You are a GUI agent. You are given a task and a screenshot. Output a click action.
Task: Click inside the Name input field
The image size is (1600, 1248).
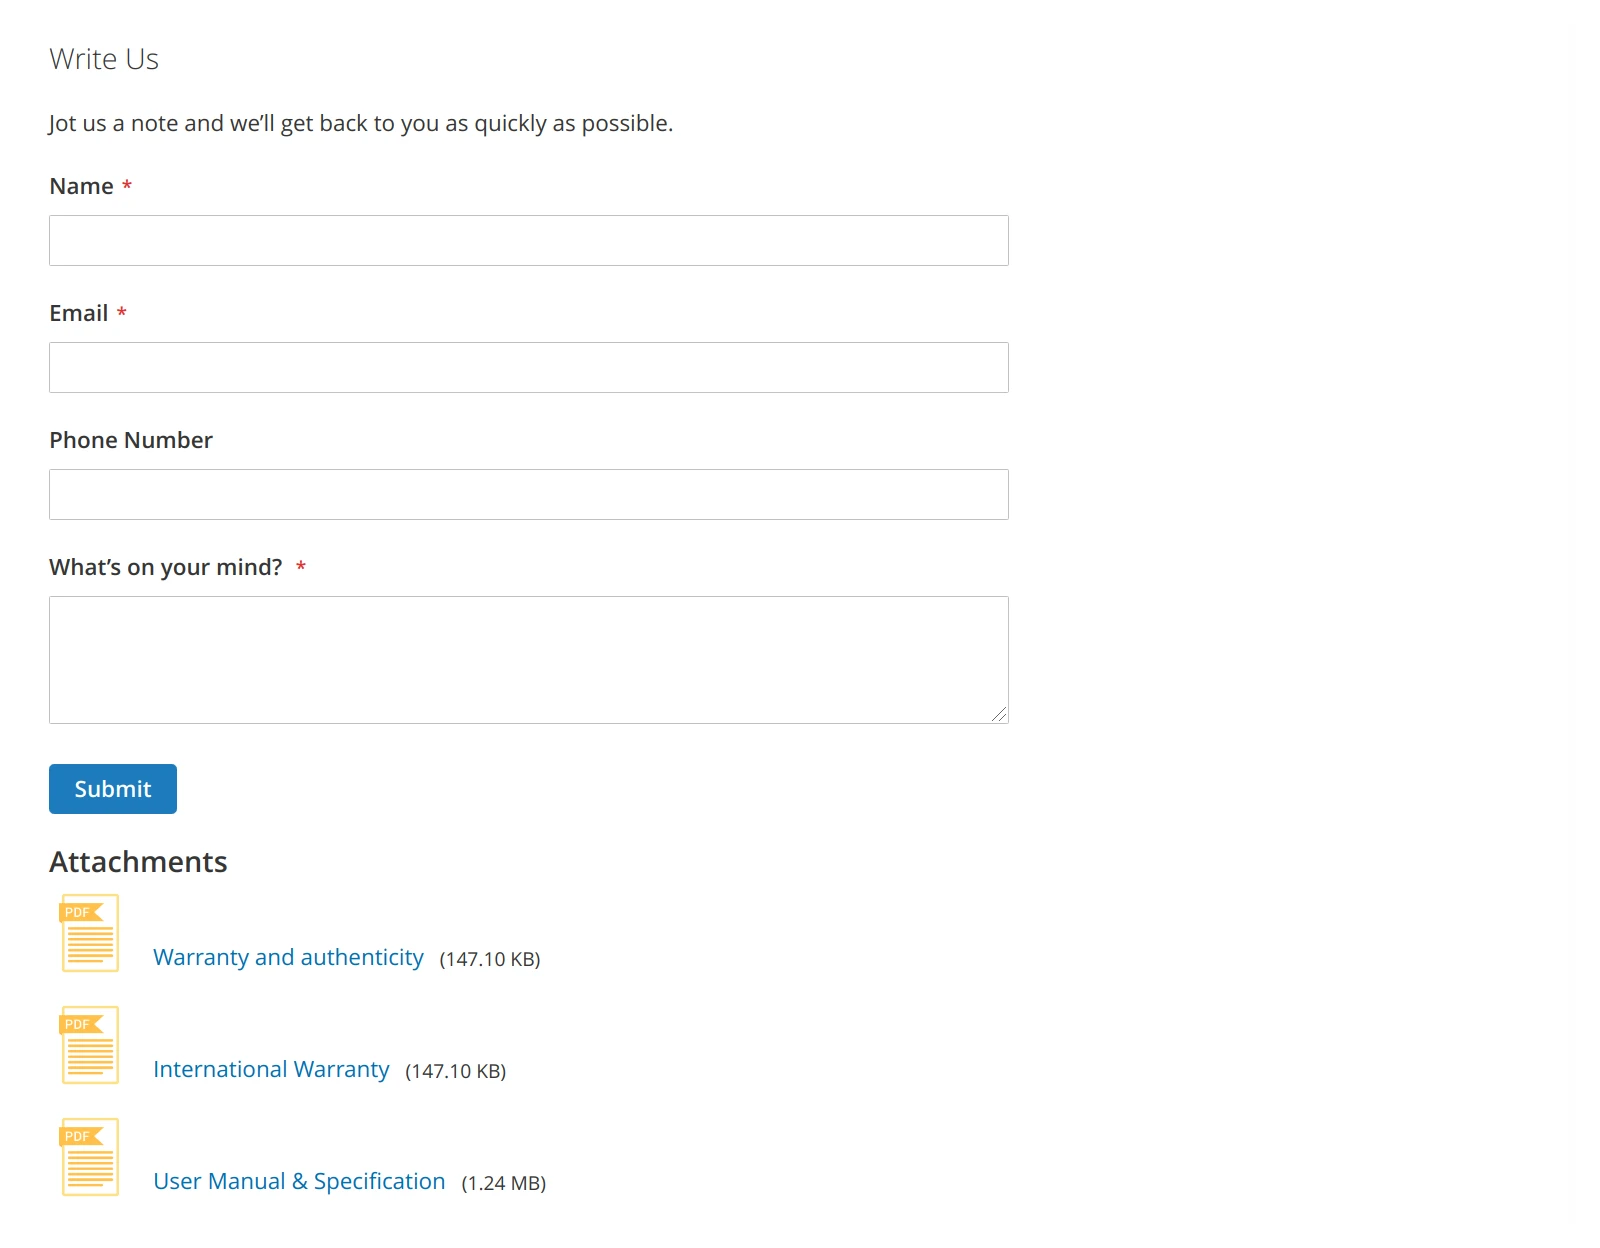528,240
